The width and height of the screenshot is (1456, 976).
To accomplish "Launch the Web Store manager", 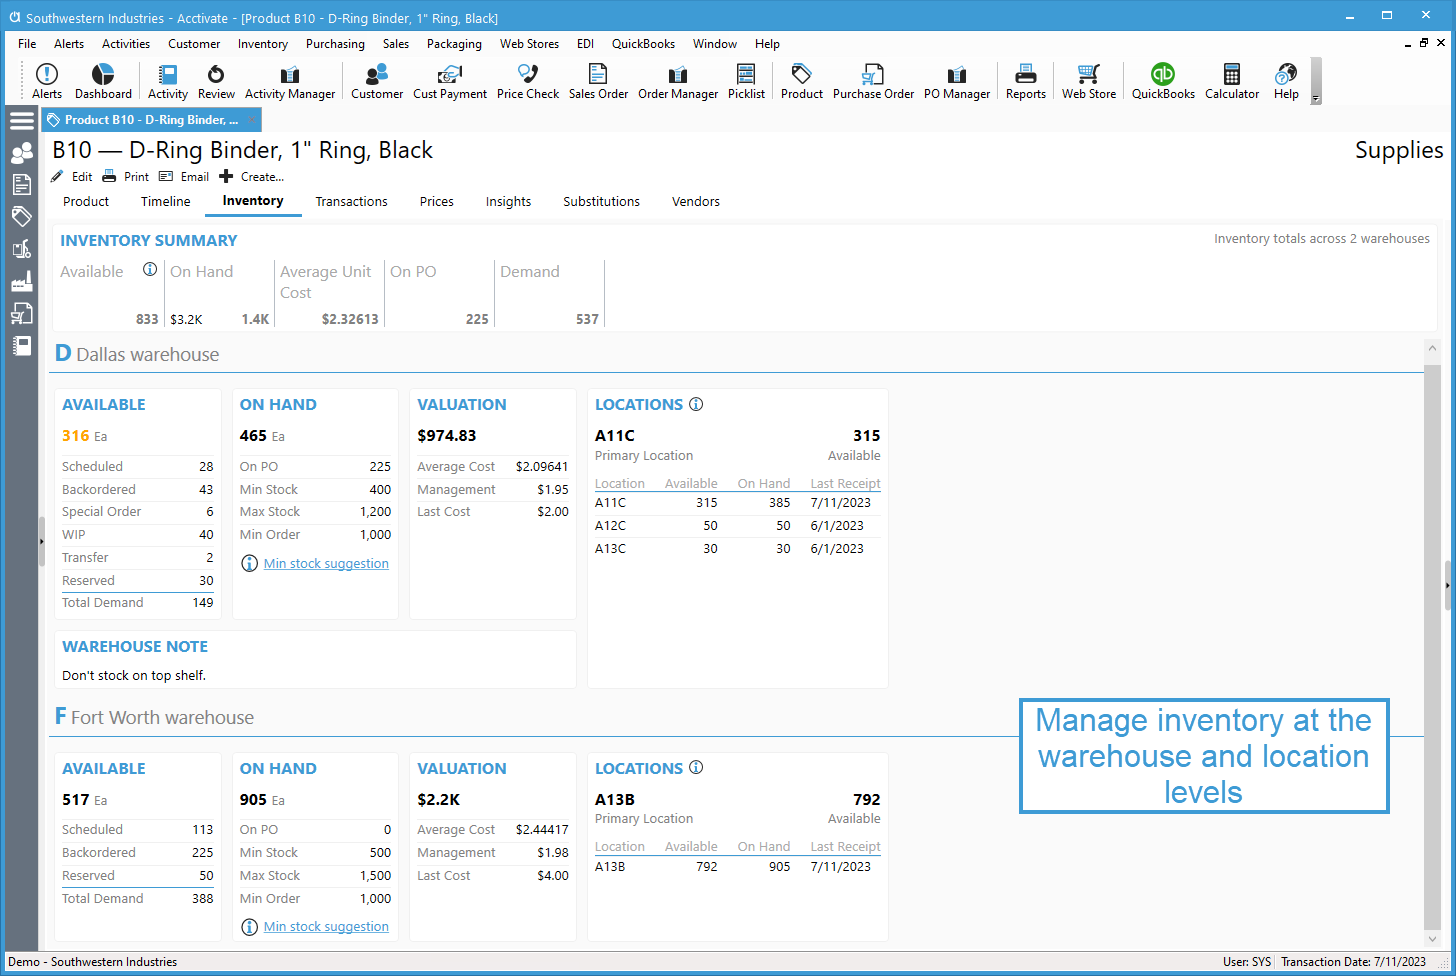I will [x=1088, y=80].
